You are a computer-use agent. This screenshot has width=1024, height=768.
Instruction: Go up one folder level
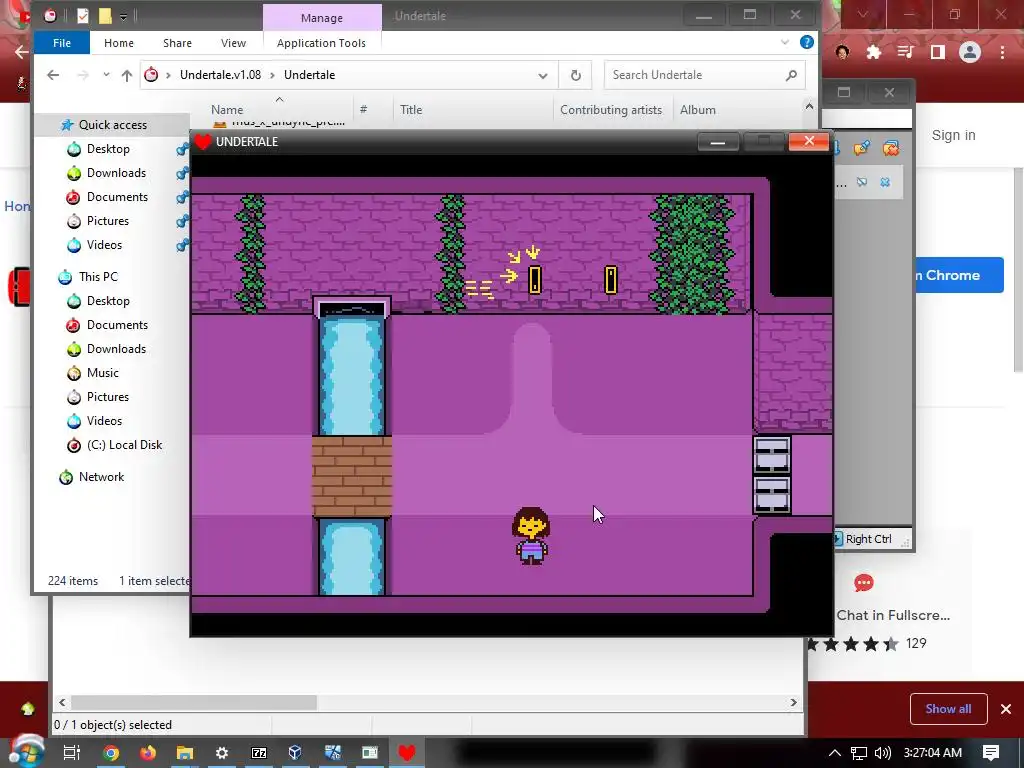tap(127, 75)
